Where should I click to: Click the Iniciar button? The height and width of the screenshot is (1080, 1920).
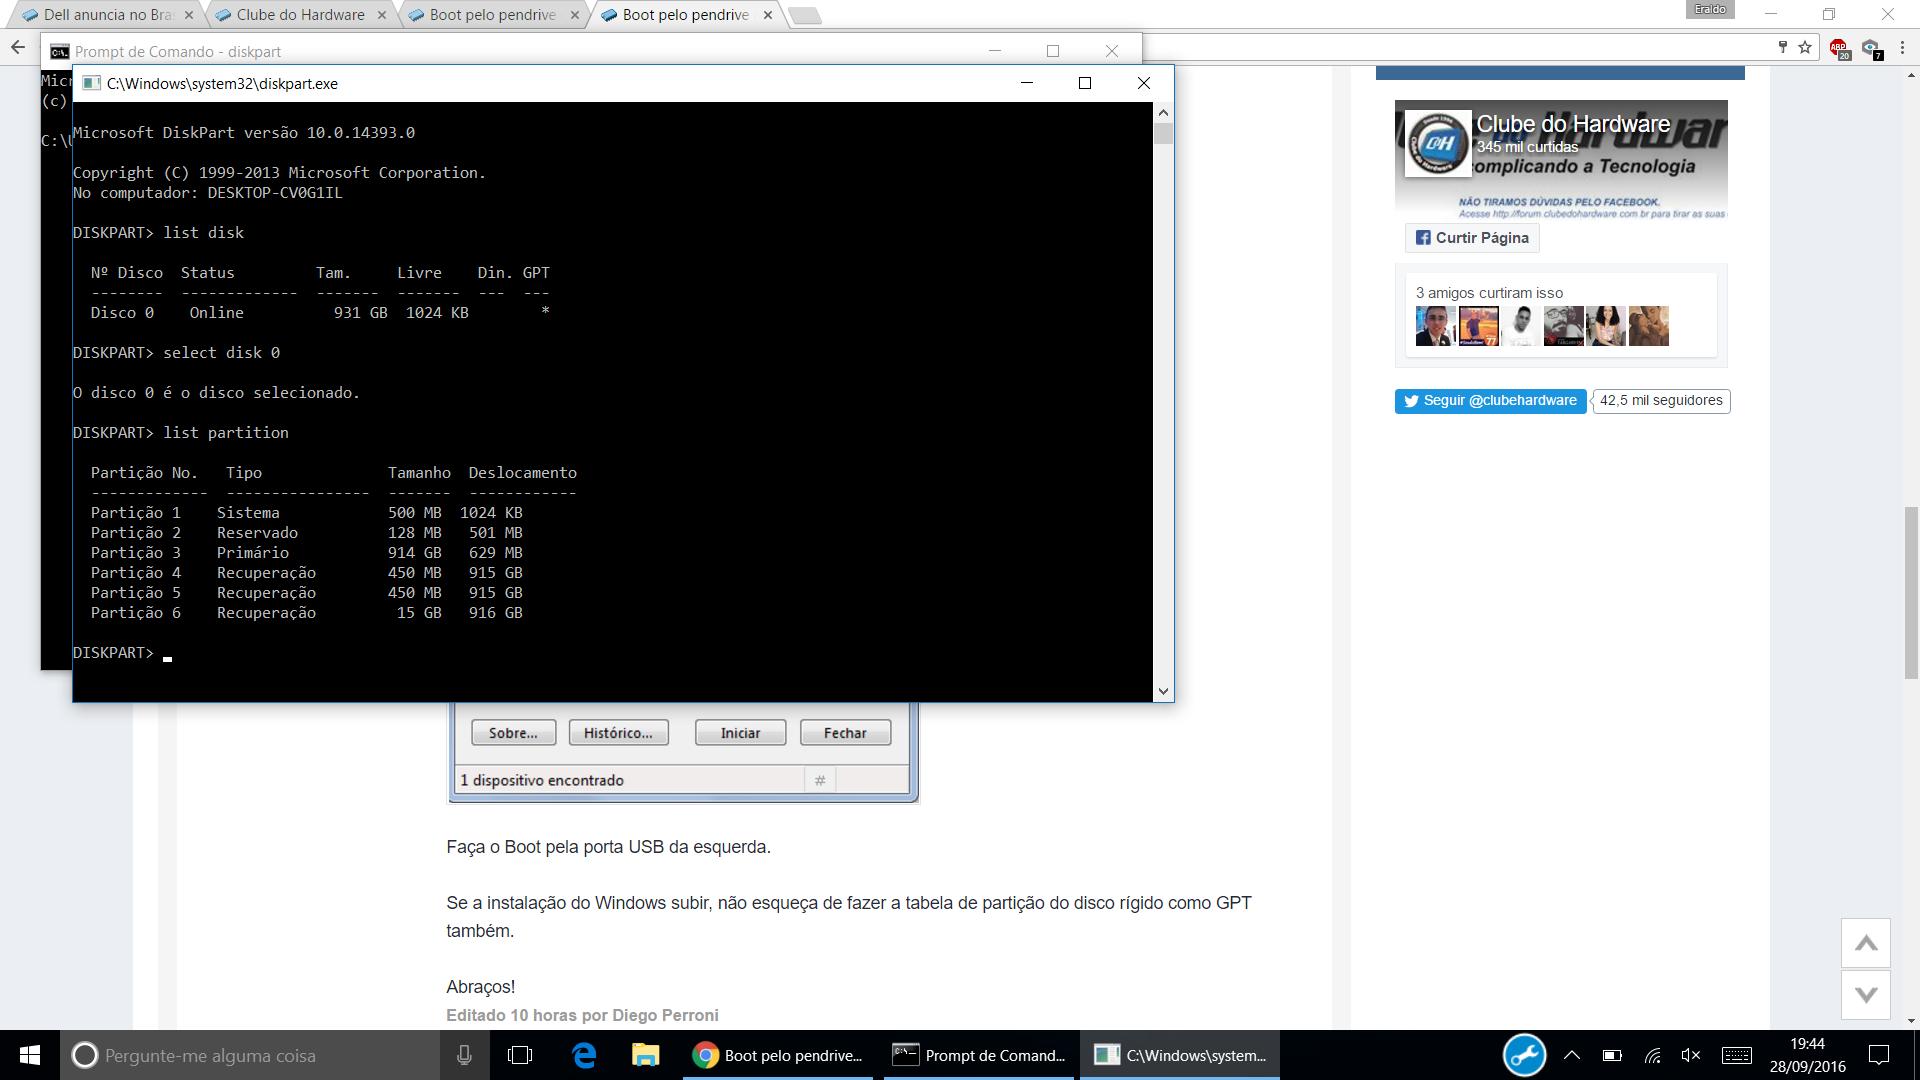pos(740,733)
